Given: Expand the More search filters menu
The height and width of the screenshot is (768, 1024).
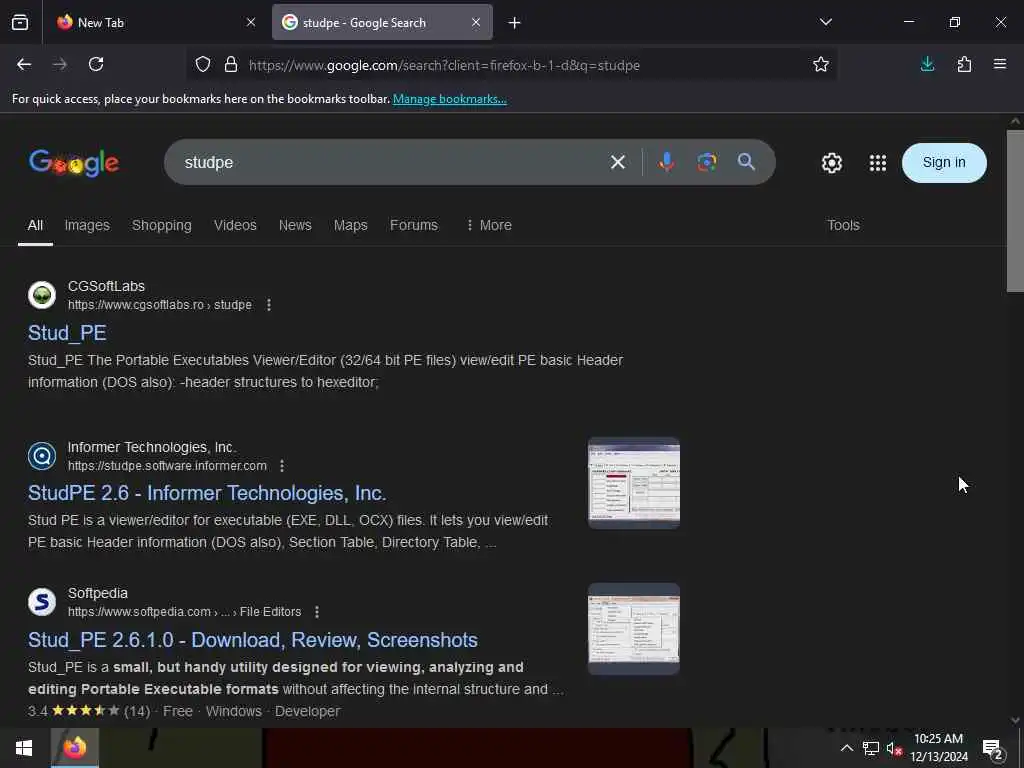Looking at the screenshot, I should point(488,225).
